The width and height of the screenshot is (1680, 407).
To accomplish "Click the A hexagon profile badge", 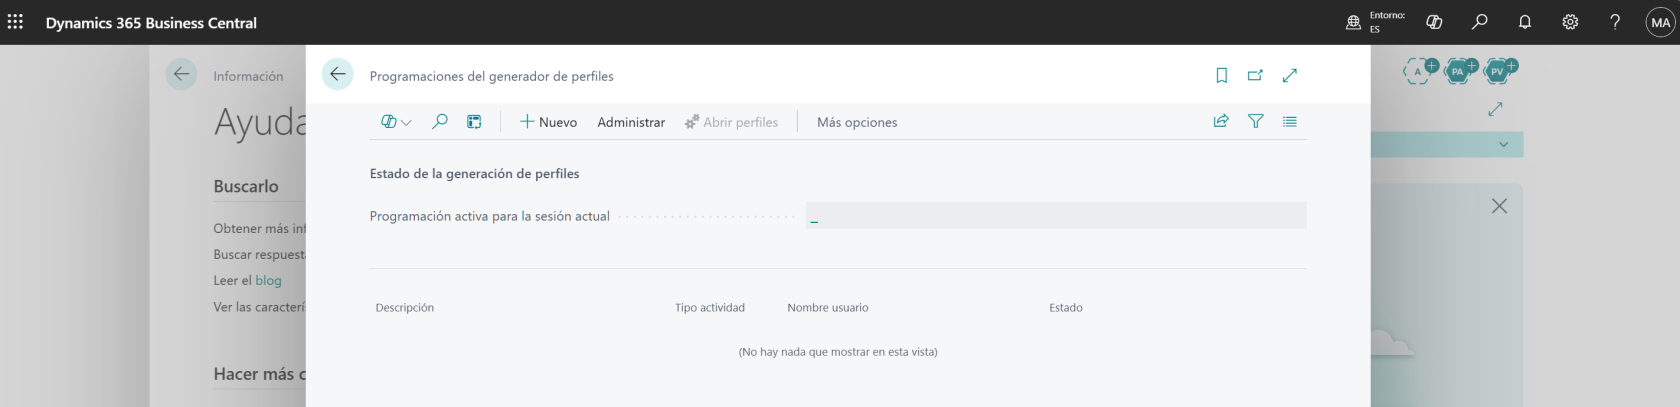I will tap(1419, 70).
